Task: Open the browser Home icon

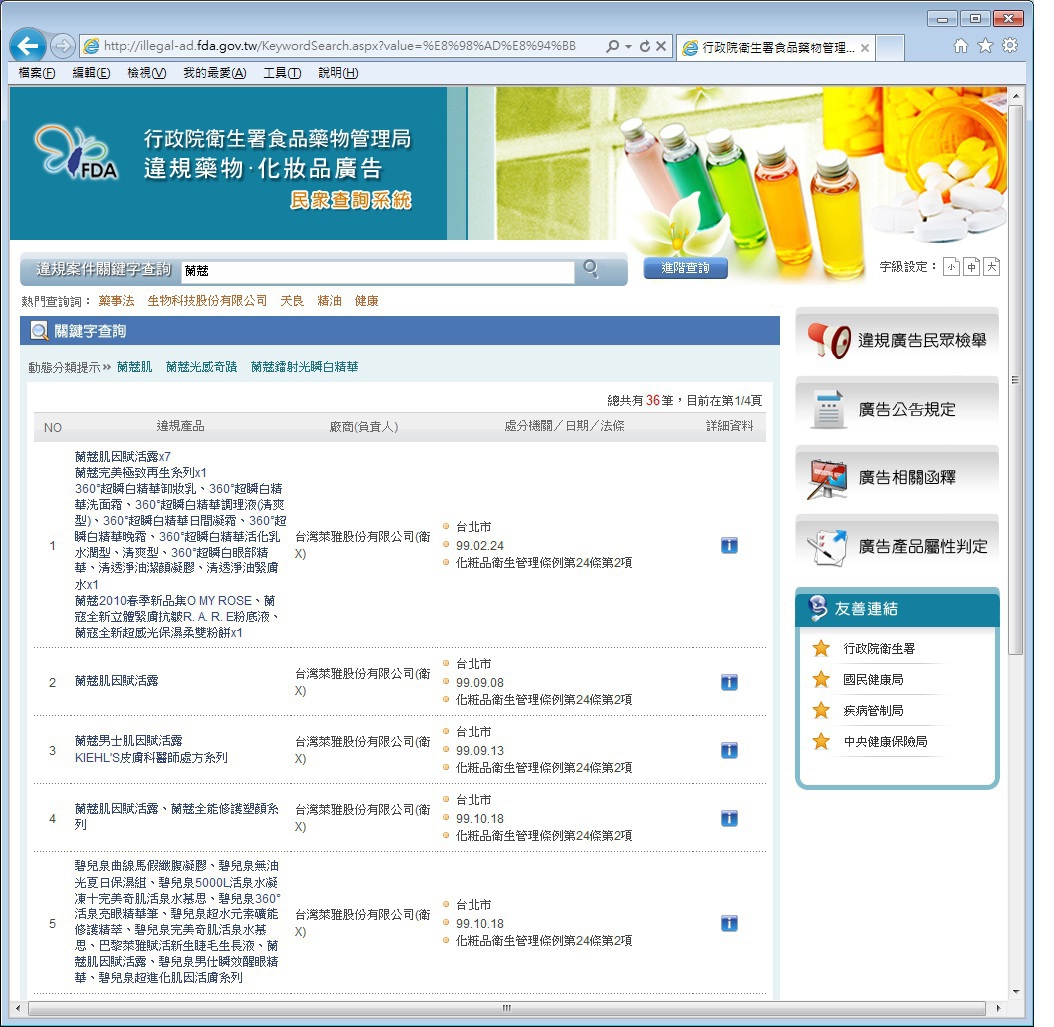Action: [961, 45]
